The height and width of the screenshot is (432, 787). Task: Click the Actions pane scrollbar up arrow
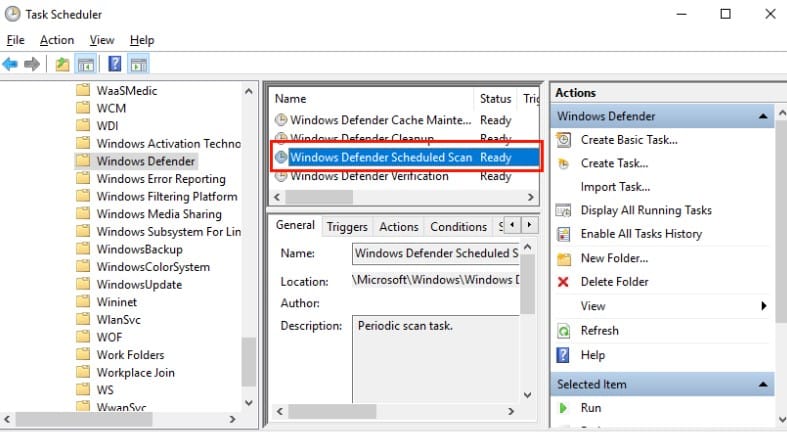(782, 114)
